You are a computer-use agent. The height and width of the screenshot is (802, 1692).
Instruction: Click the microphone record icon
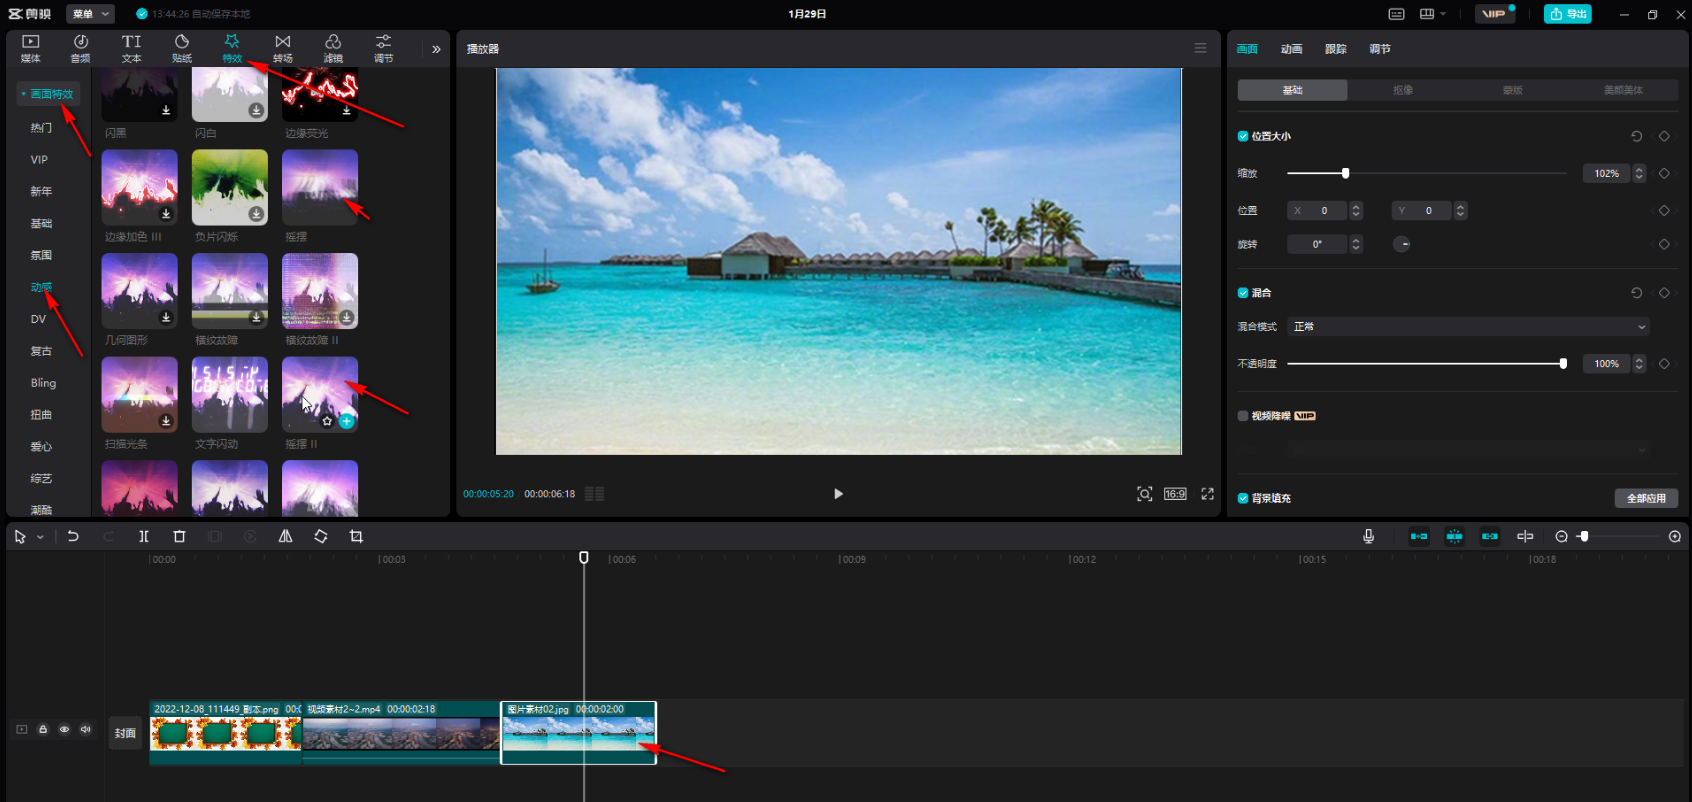1368,537
